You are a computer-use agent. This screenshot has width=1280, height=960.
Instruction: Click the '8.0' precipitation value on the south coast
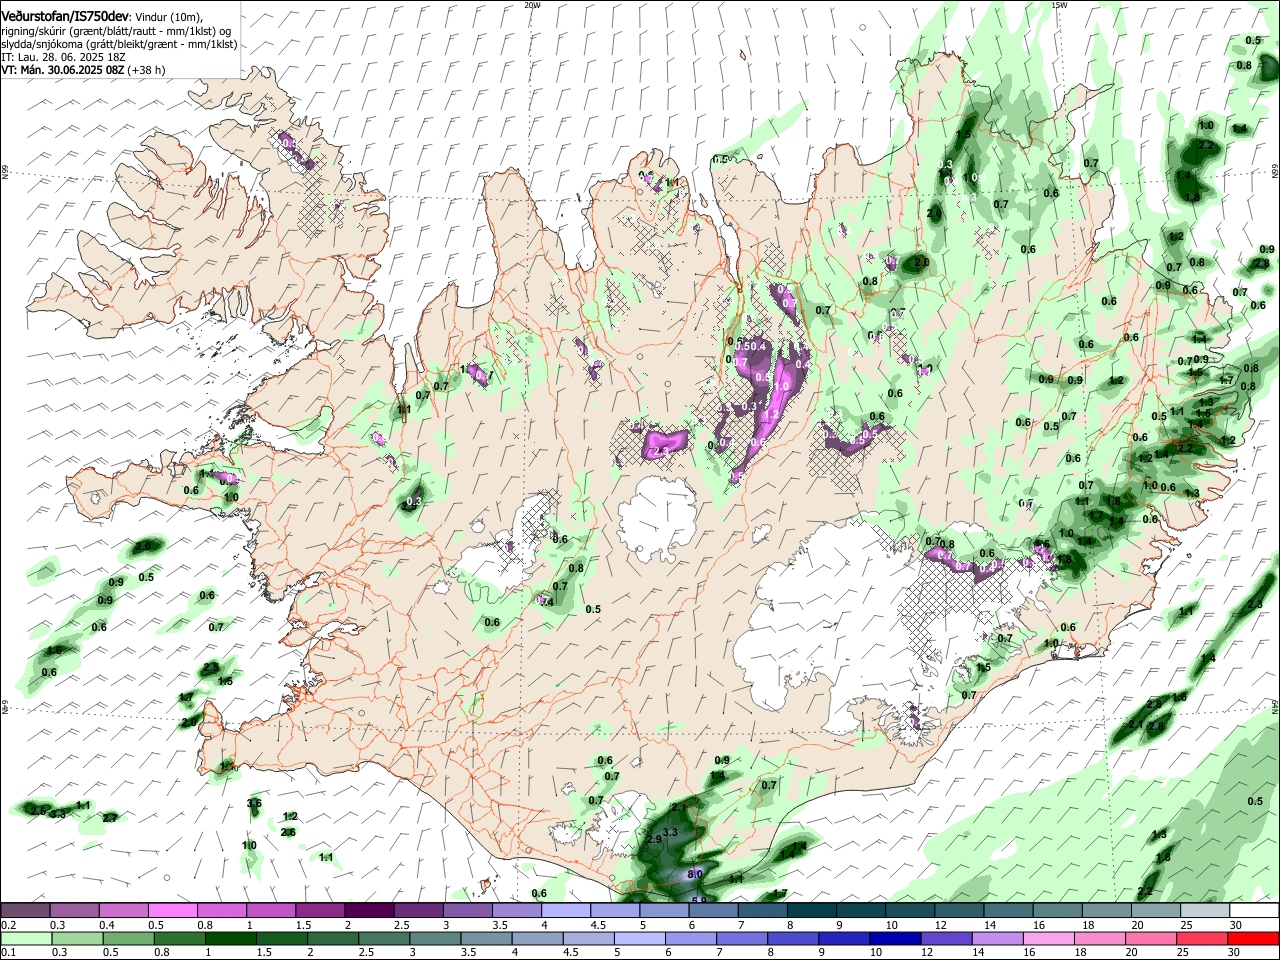click(696, 873)
